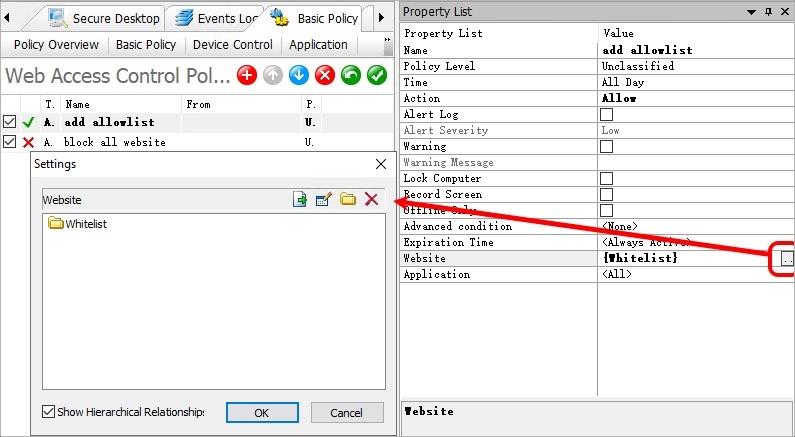
Task: Open Website browse ellipsis button
Action: click(787, 259)
